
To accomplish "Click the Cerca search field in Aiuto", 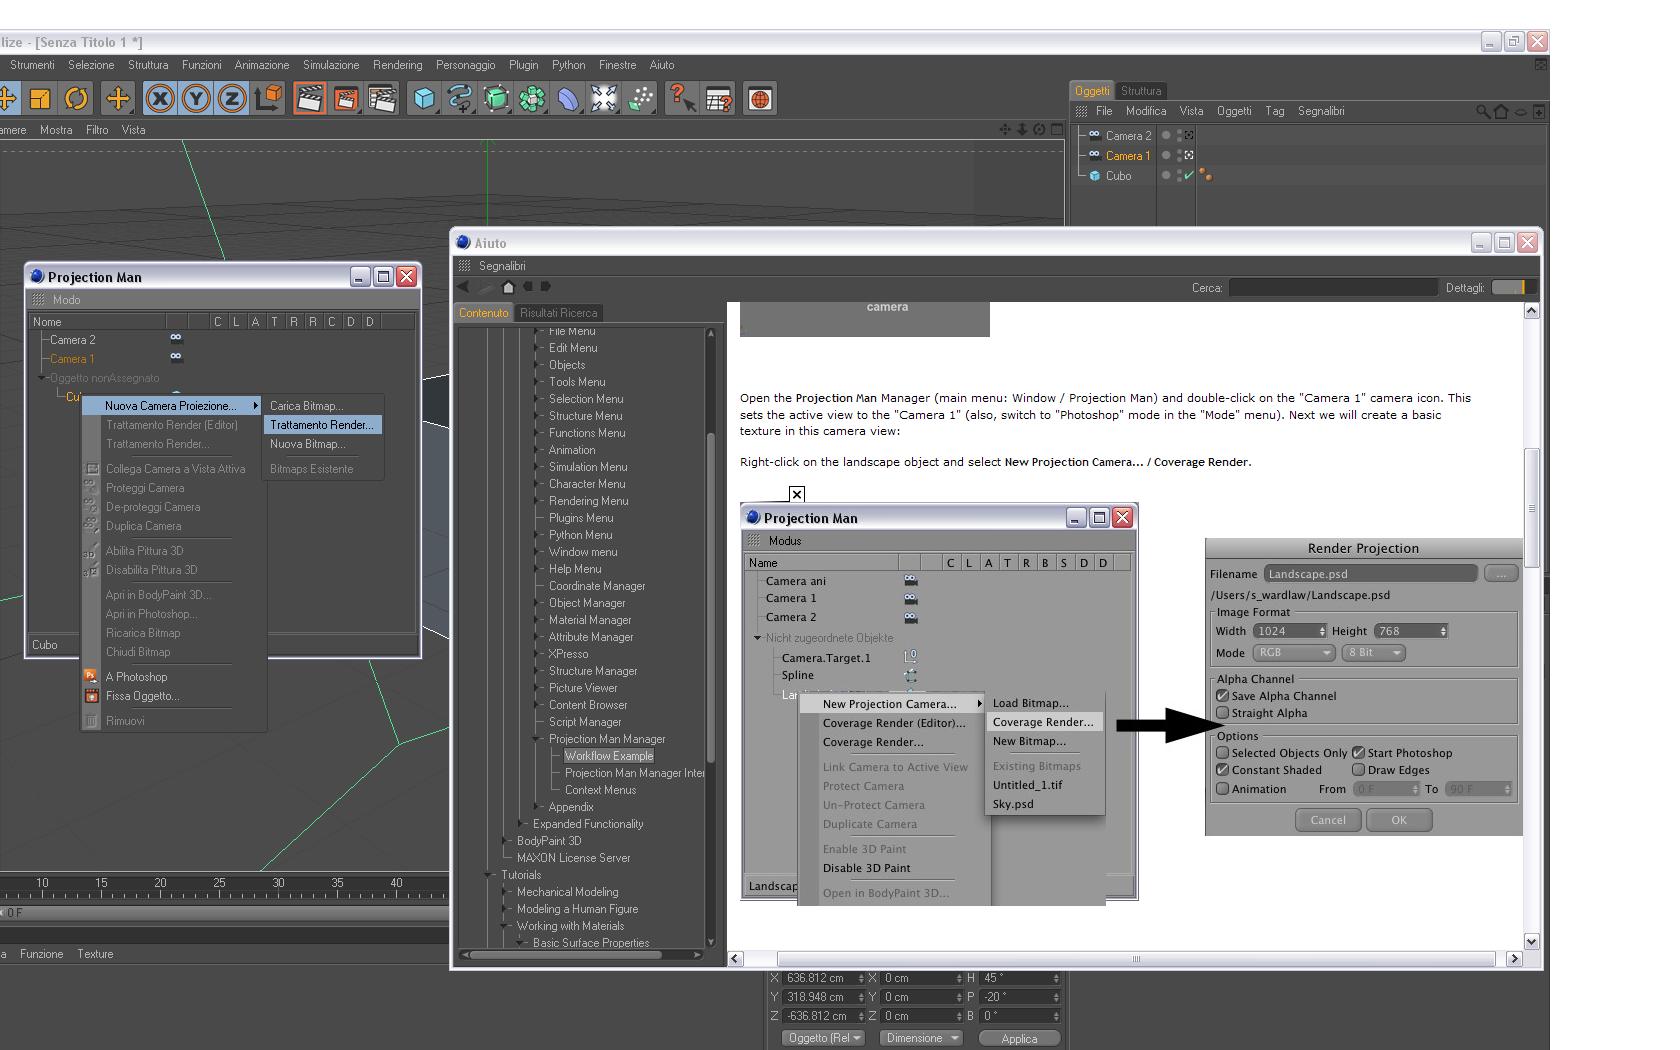I will tap(1333, 287).
